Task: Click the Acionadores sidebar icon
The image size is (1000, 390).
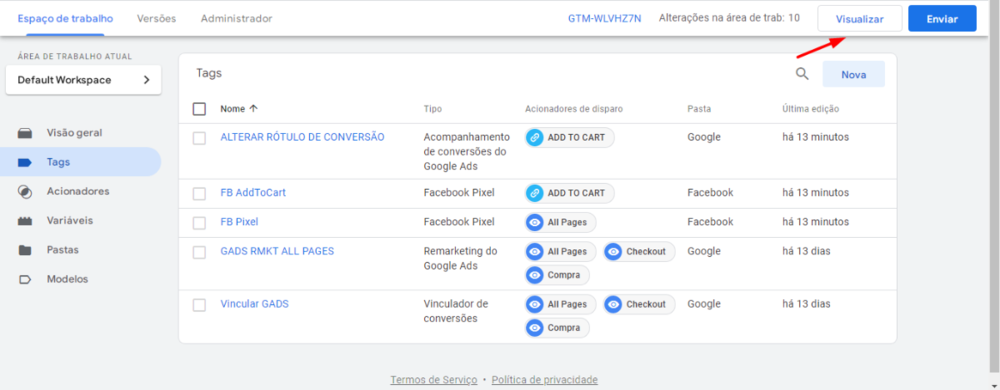Action: coord(25,191)
